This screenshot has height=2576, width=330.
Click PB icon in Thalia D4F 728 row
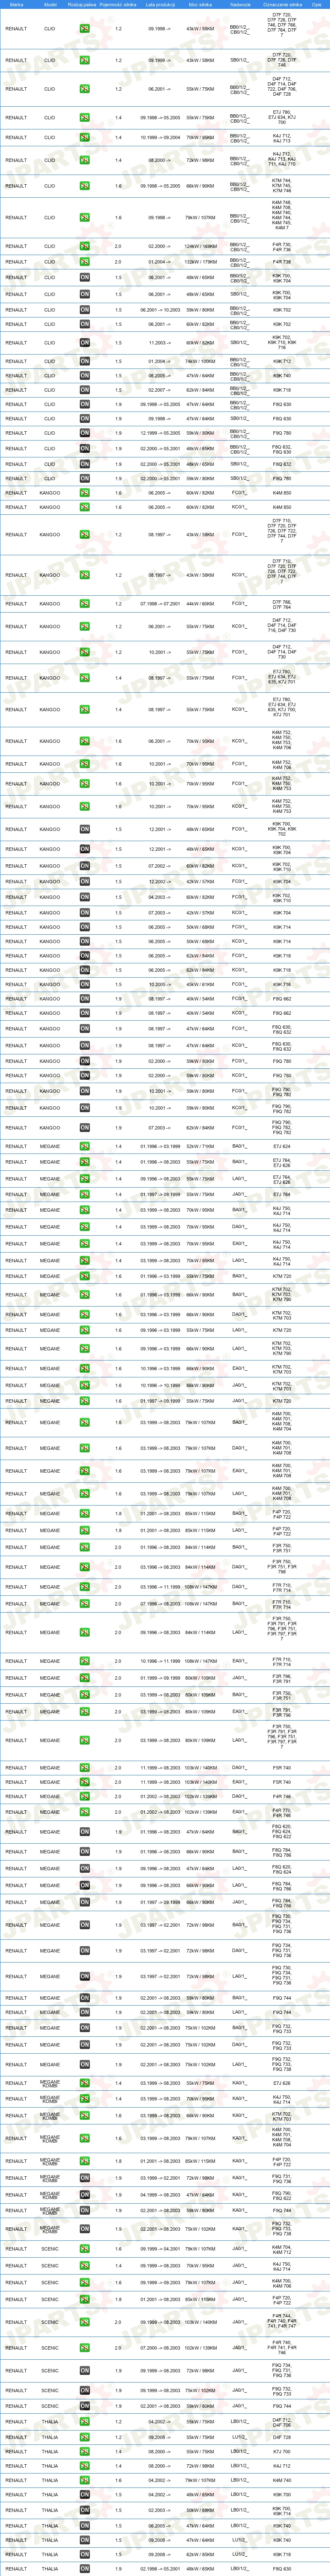click(x=84, y=2437)
